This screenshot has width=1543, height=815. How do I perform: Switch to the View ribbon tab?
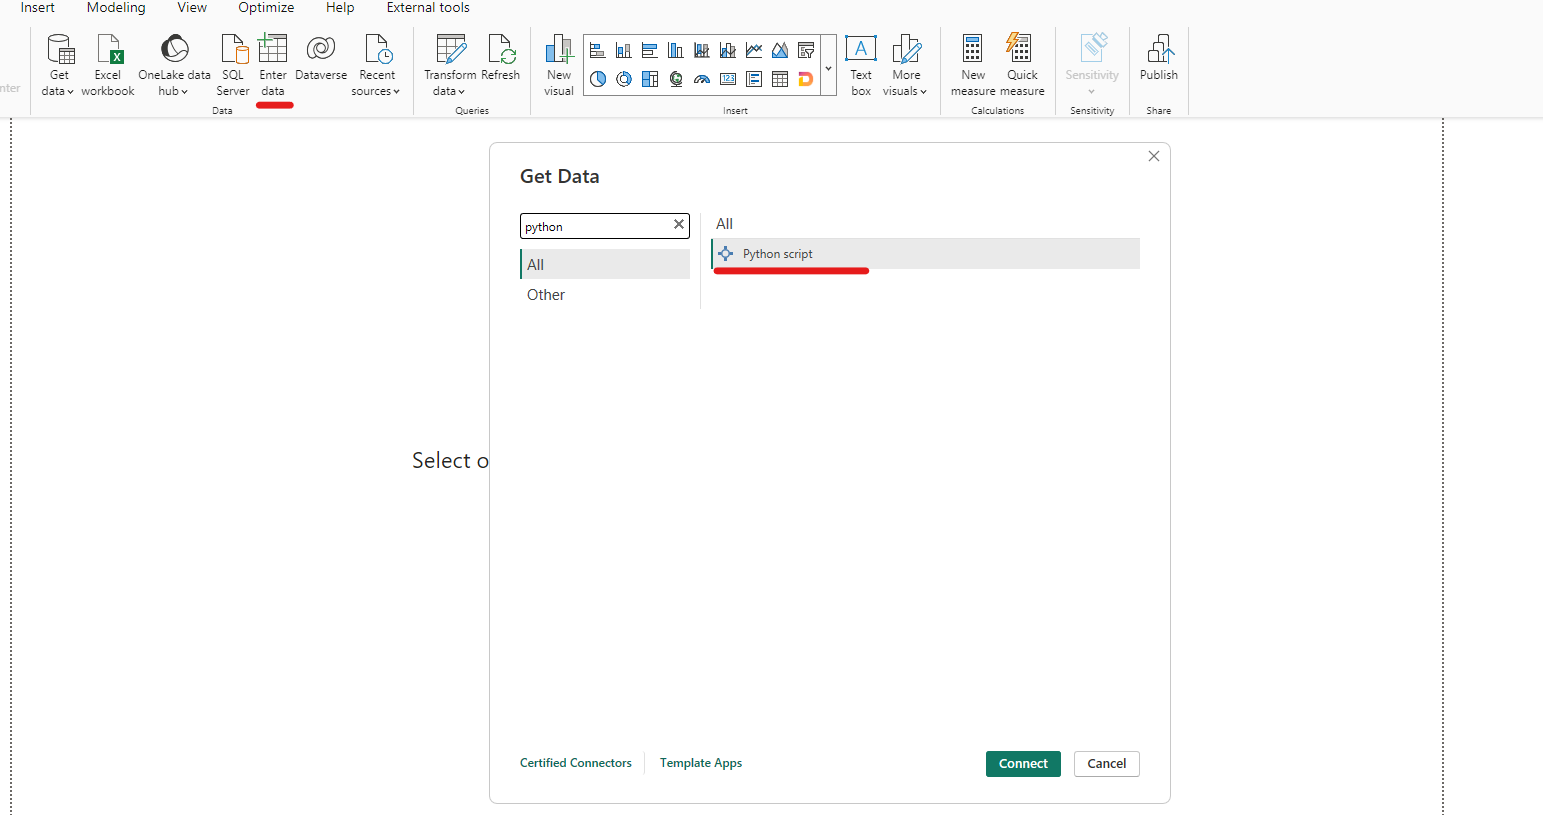(192, 8)
